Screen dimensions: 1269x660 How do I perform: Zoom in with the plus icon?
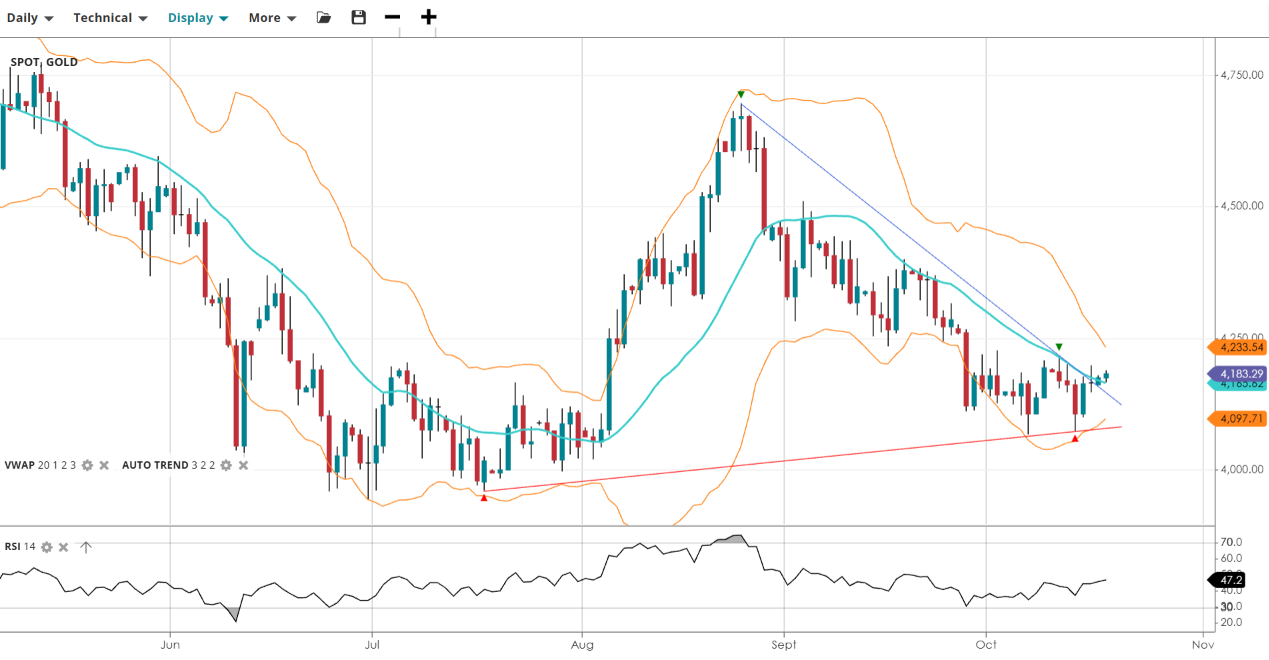pyautogui.click(x=429, y=17)
